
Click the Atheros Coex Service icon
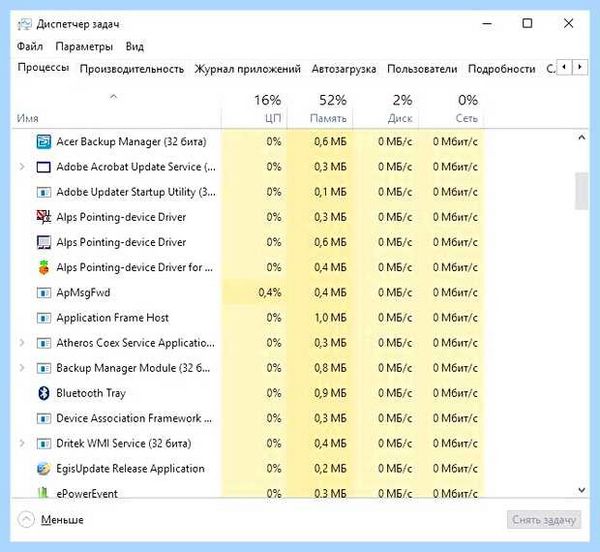pos(44,343)
